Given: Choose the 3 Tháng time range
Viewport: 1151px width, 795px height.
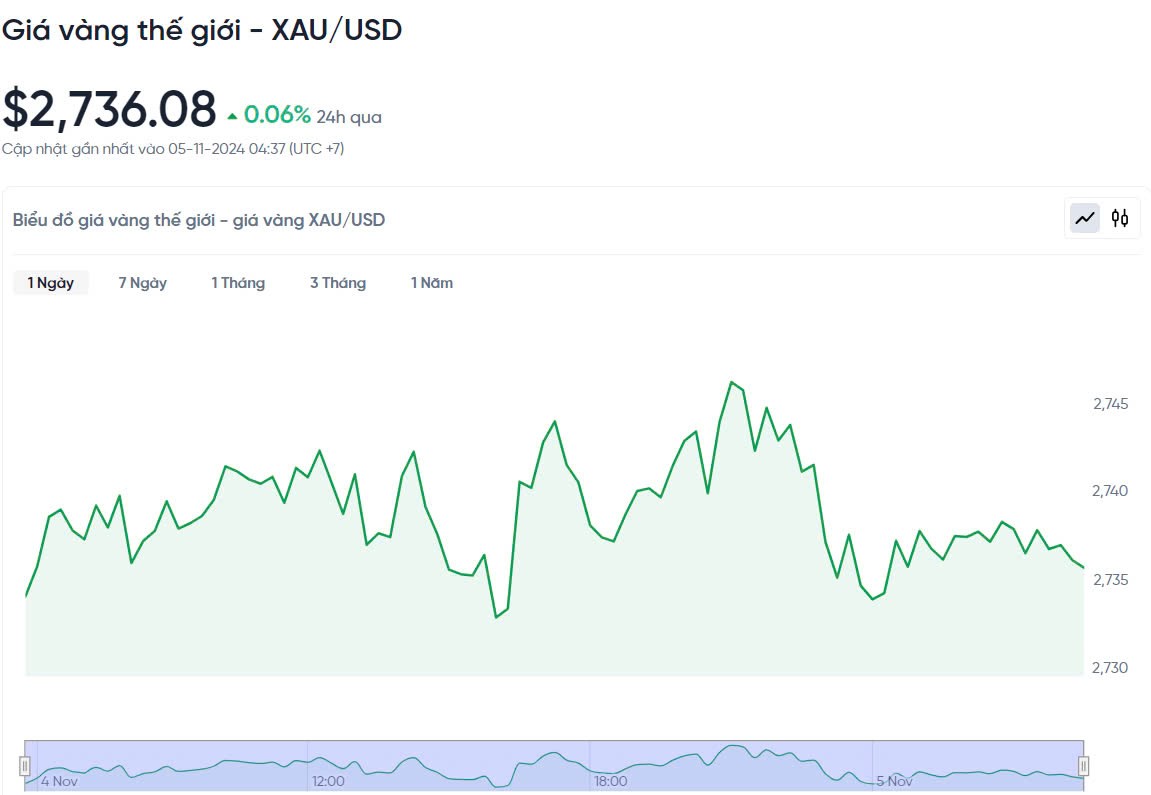Looking at the screenshot, I should click(338, 283).
